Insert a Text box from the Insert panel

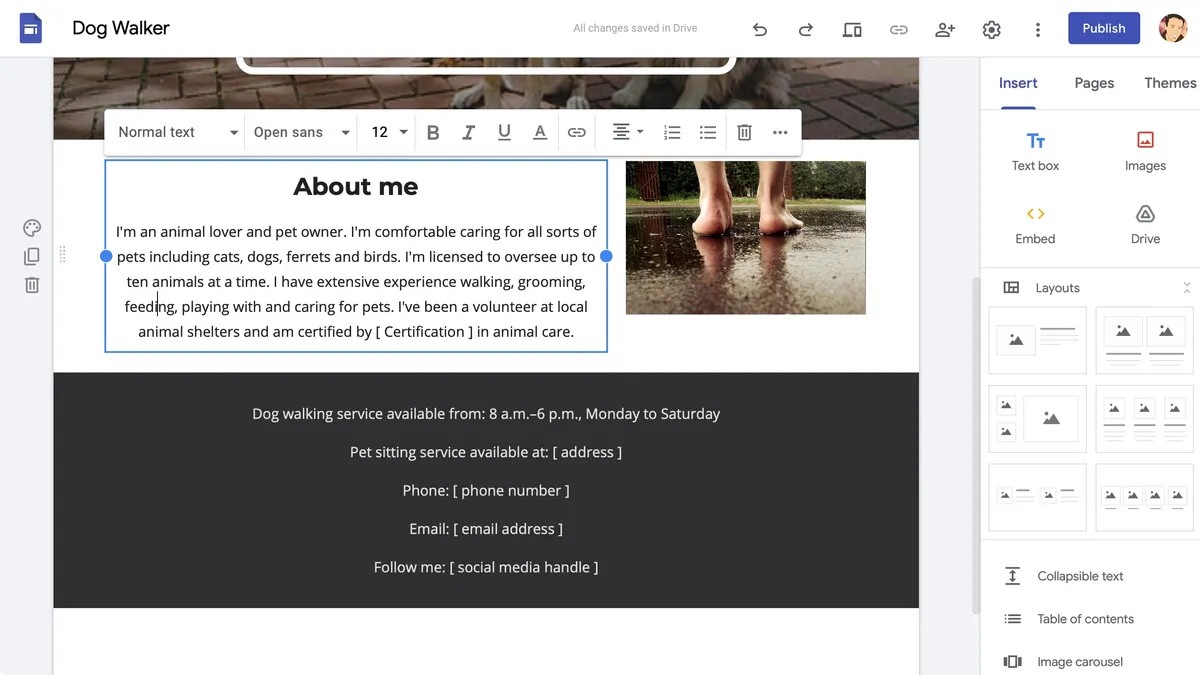click(x=1034, y=150)
